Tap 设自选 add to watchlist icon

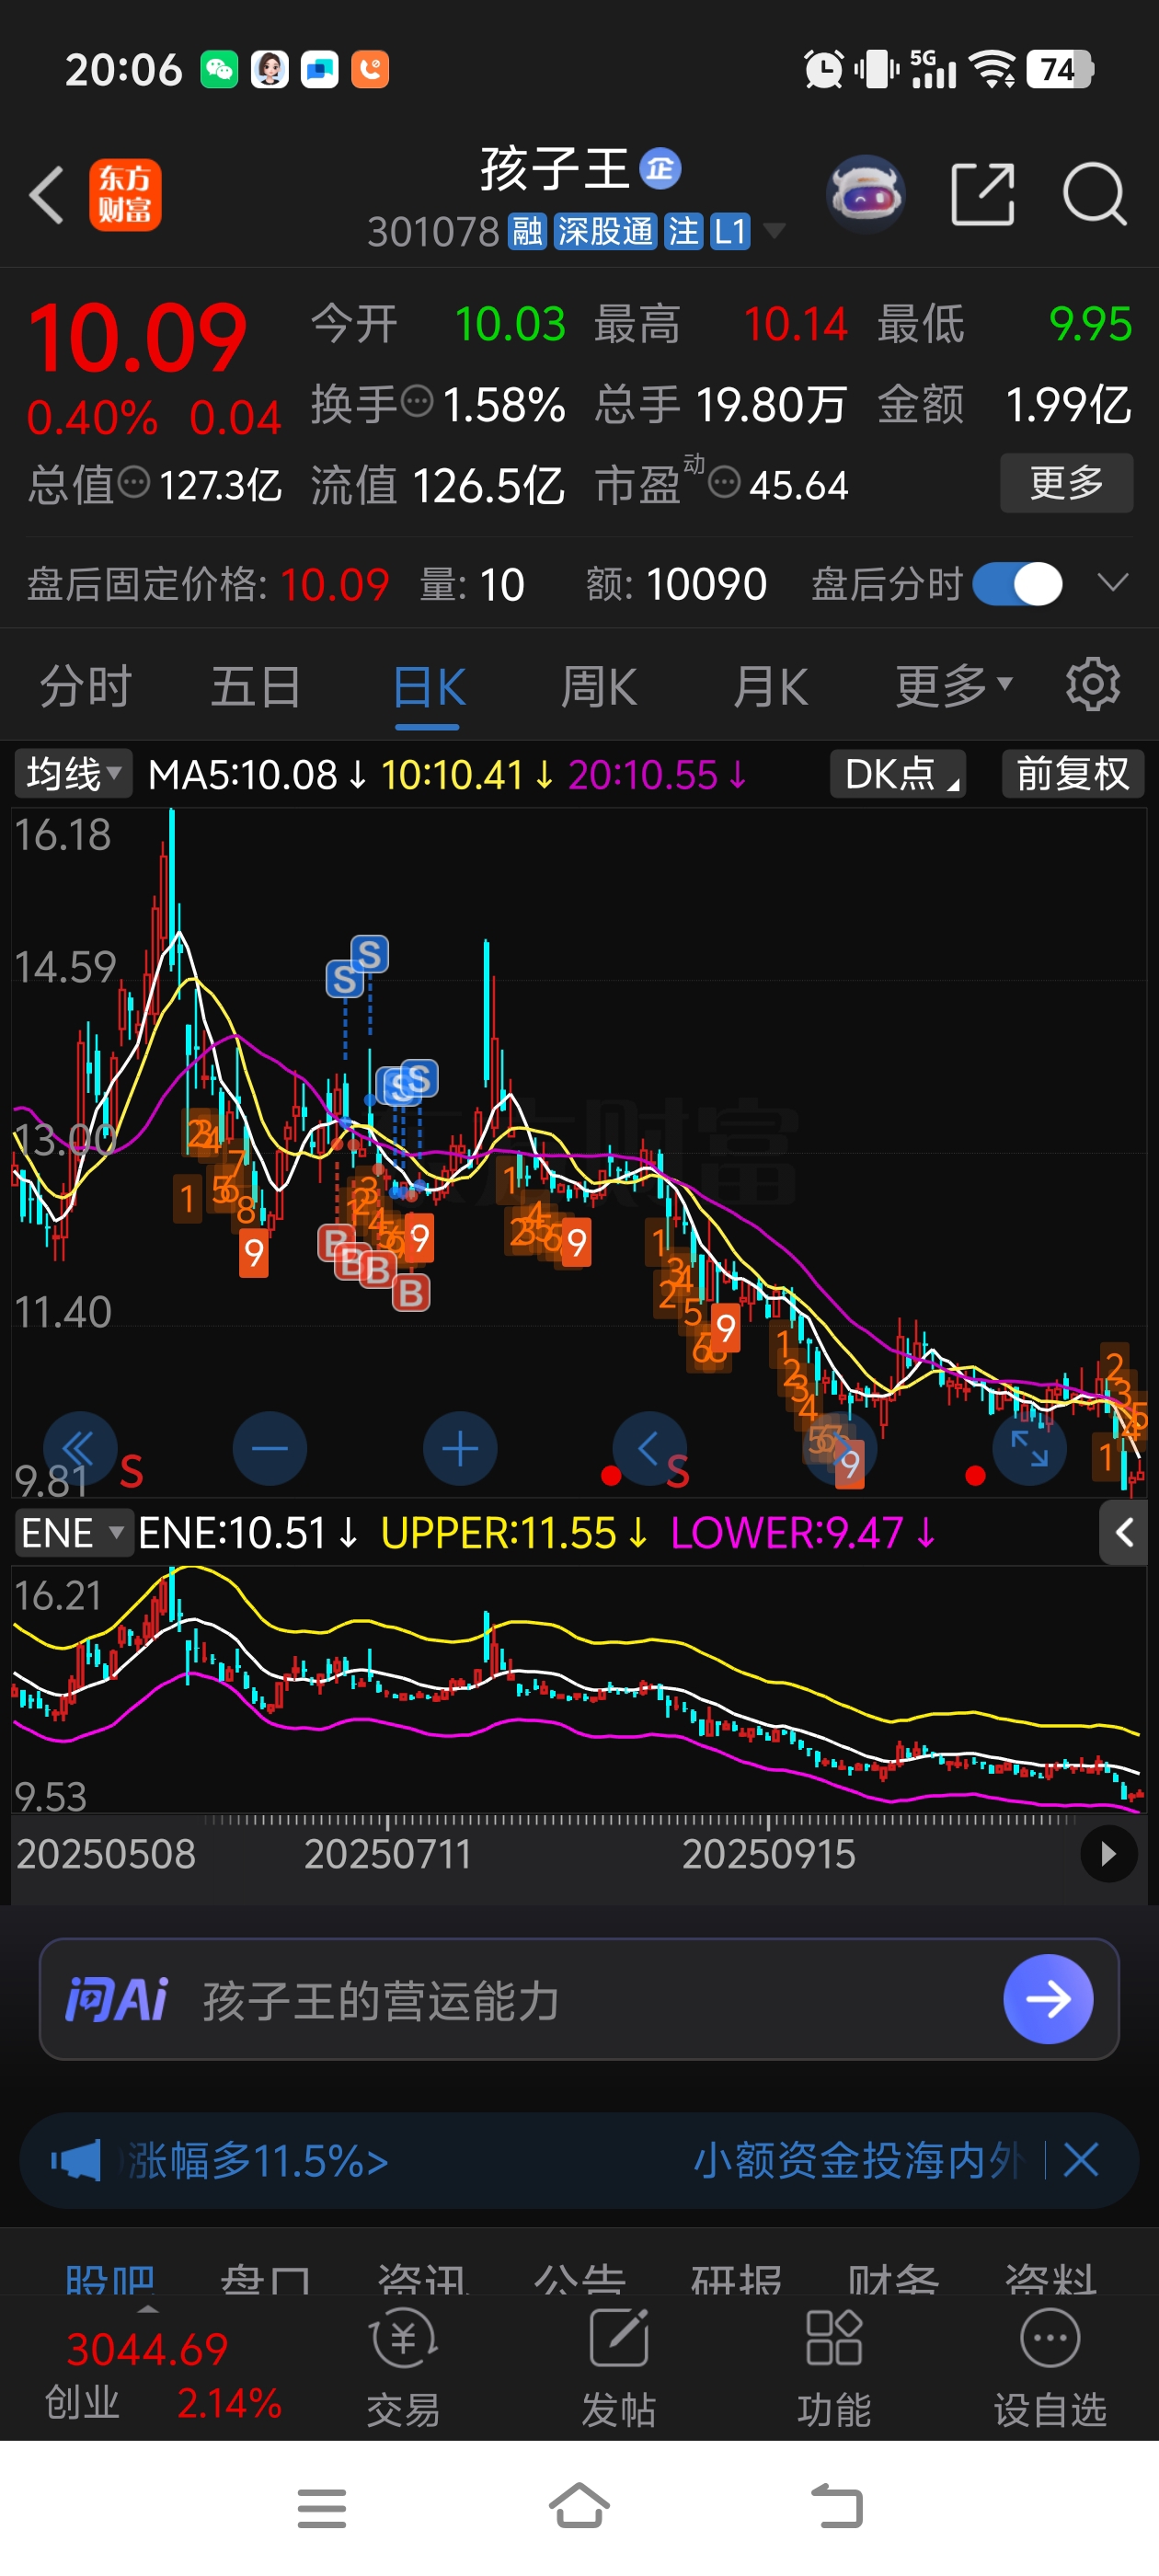click(1050, 2368)
